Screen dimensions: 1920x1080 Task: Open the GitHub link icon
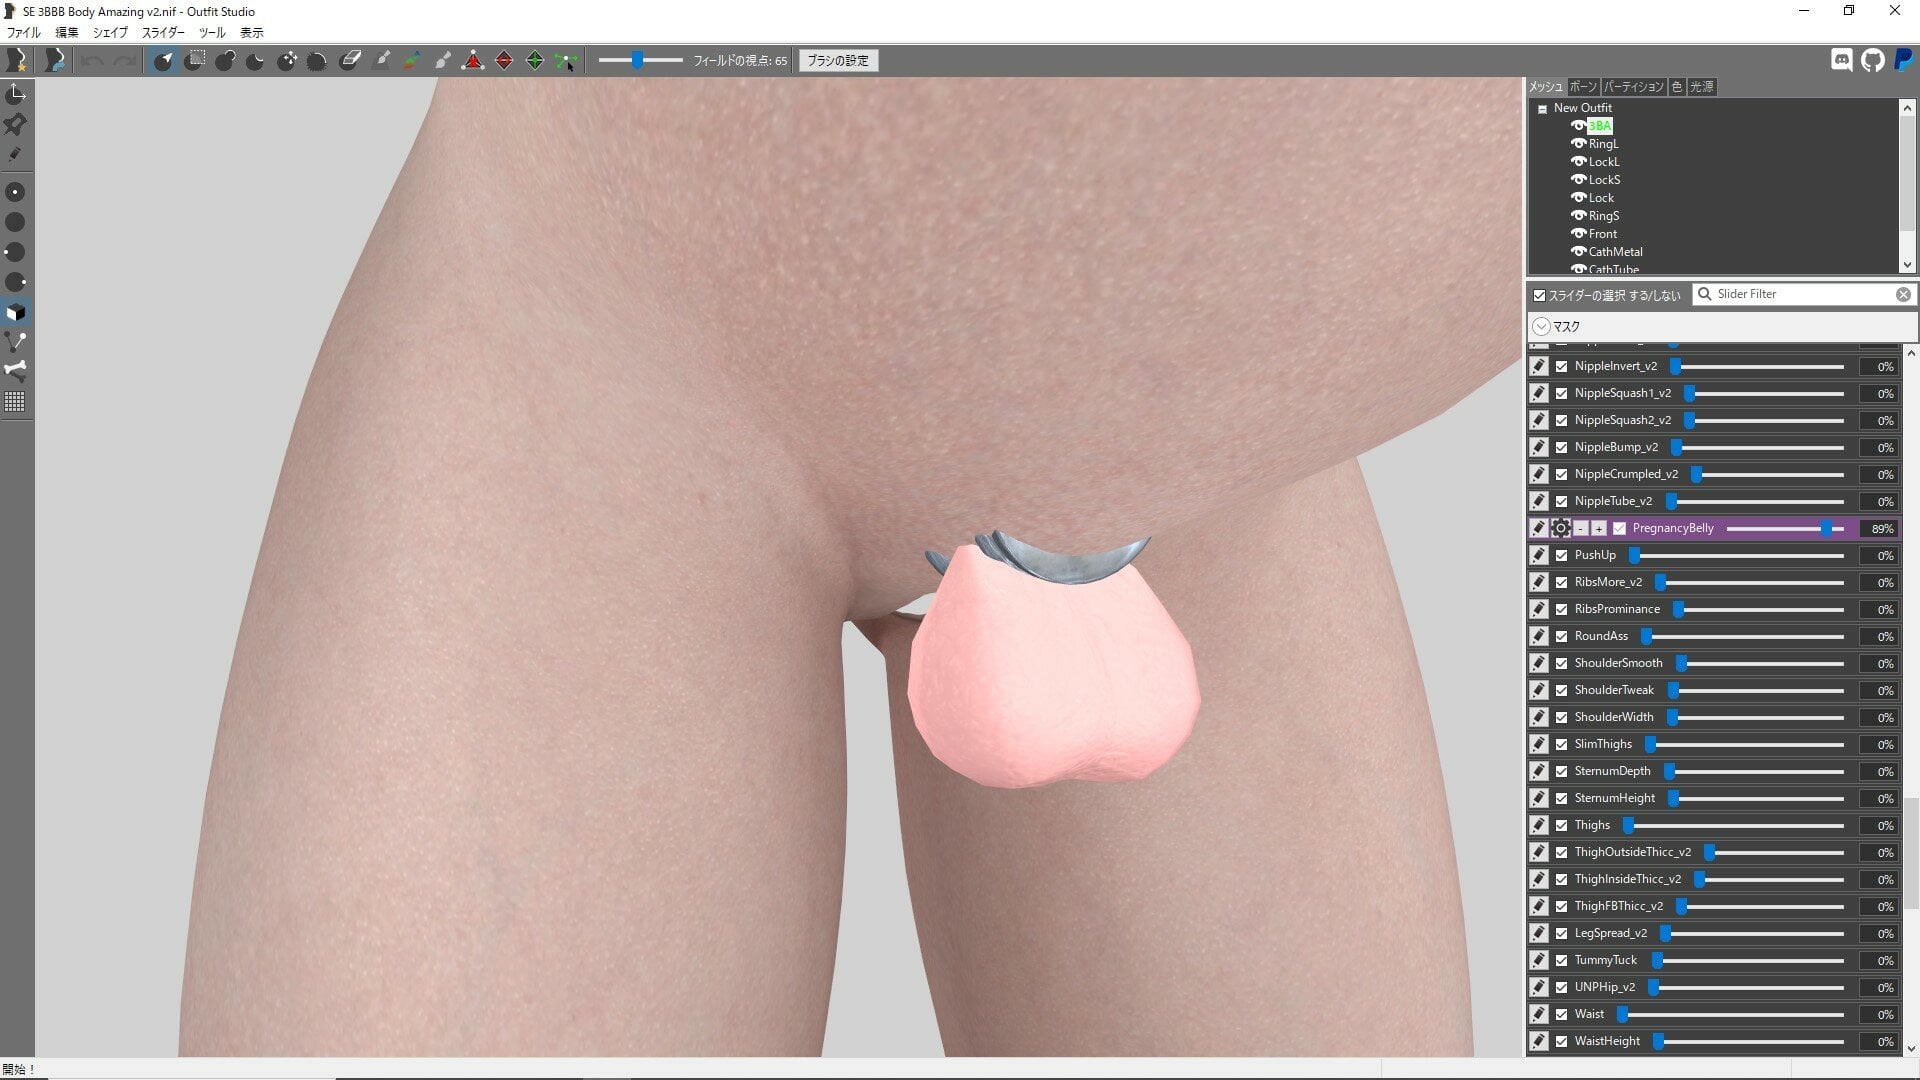click(1873, 60)
